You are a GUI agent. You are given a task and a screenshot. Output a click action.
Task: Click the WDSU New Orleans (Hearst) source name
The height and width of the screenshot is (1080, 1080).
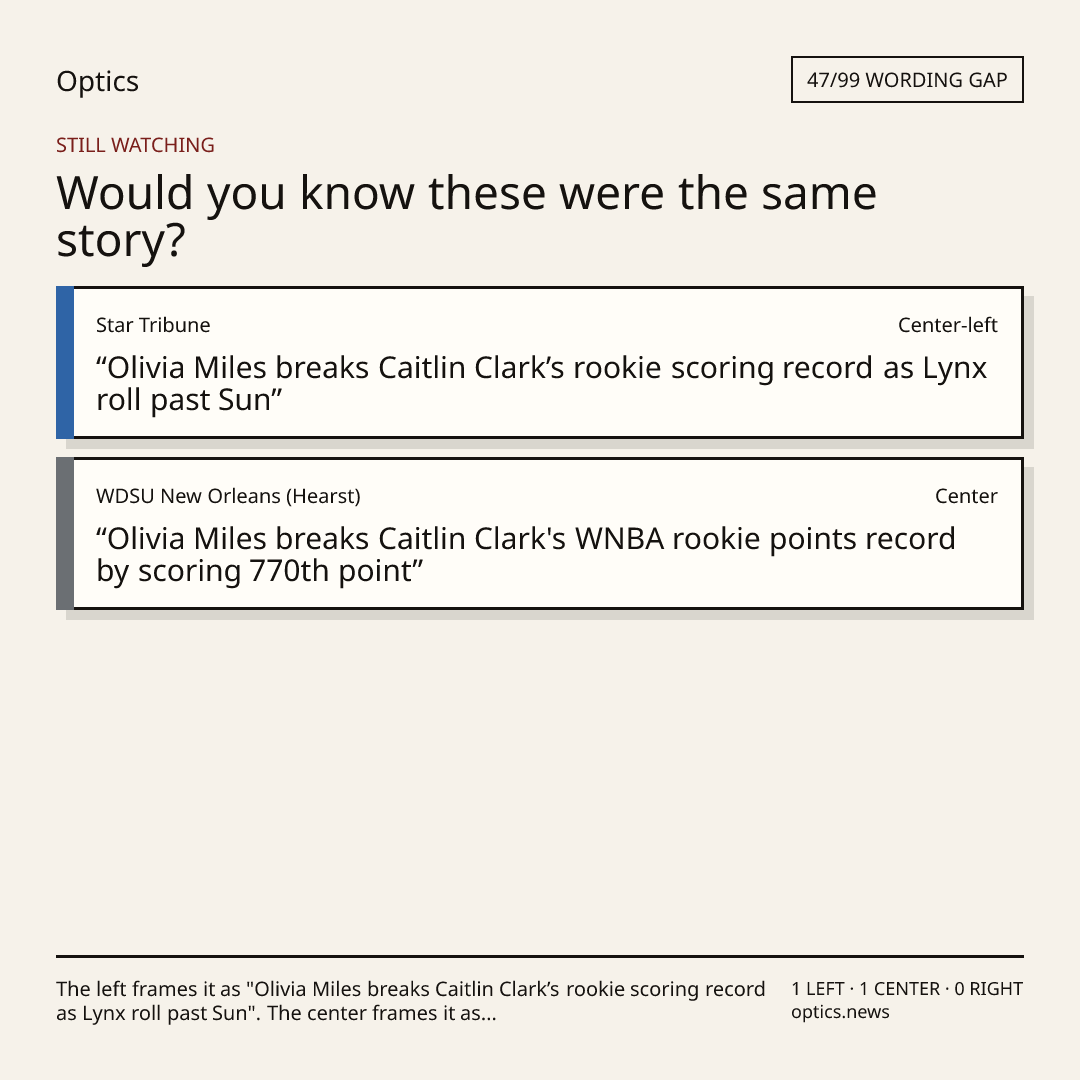coord(228,496)
